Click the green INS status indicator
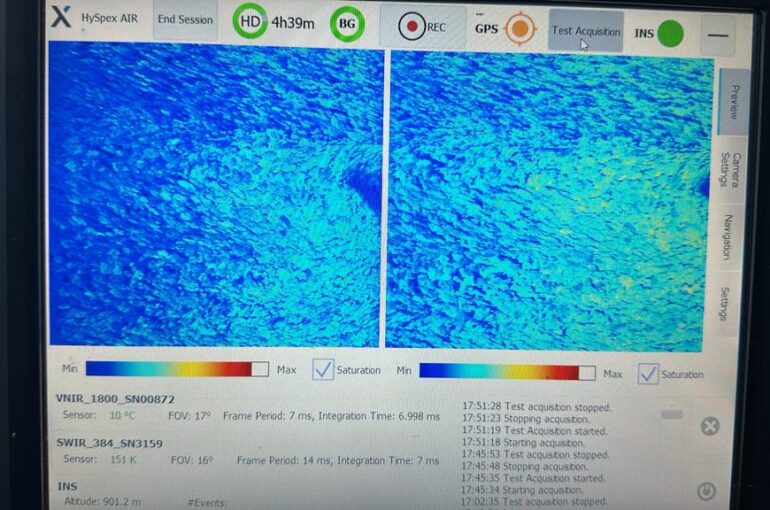Image resolution: width=770 pixels, height=510 pixels. point(670,34)
